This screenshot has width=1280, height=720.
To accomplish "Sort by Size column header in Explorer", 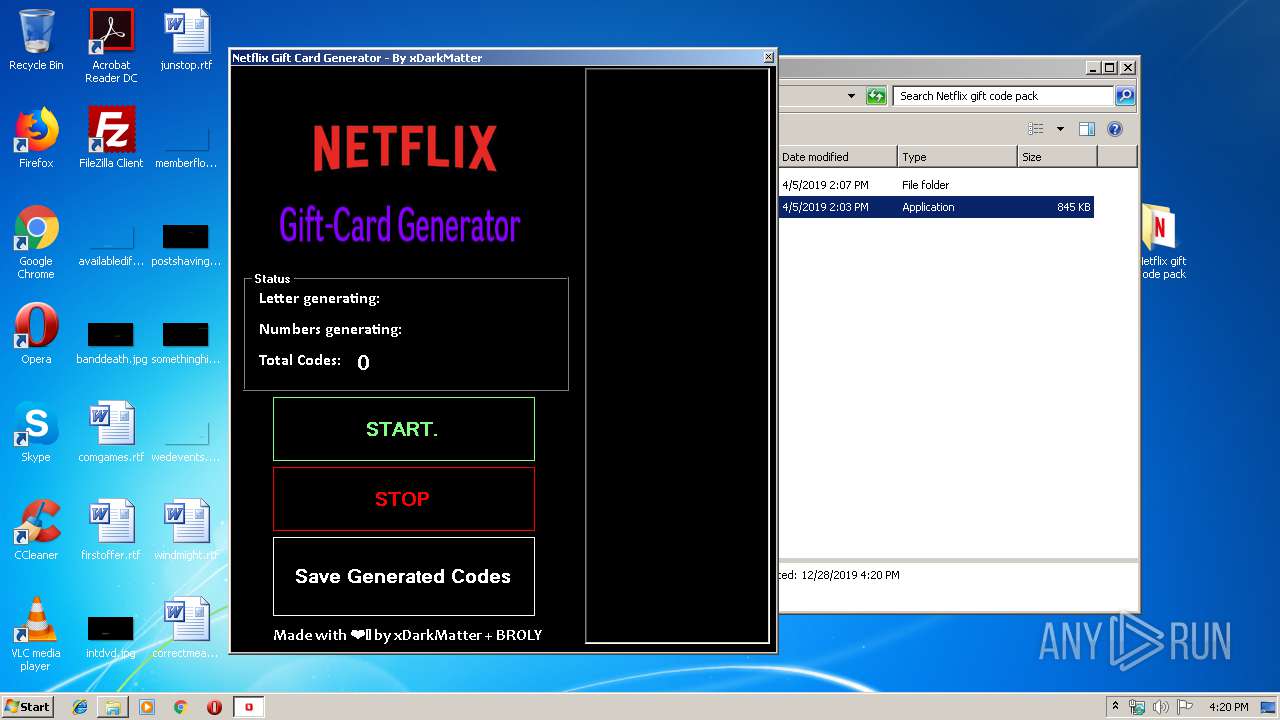I will [1057, 157].
